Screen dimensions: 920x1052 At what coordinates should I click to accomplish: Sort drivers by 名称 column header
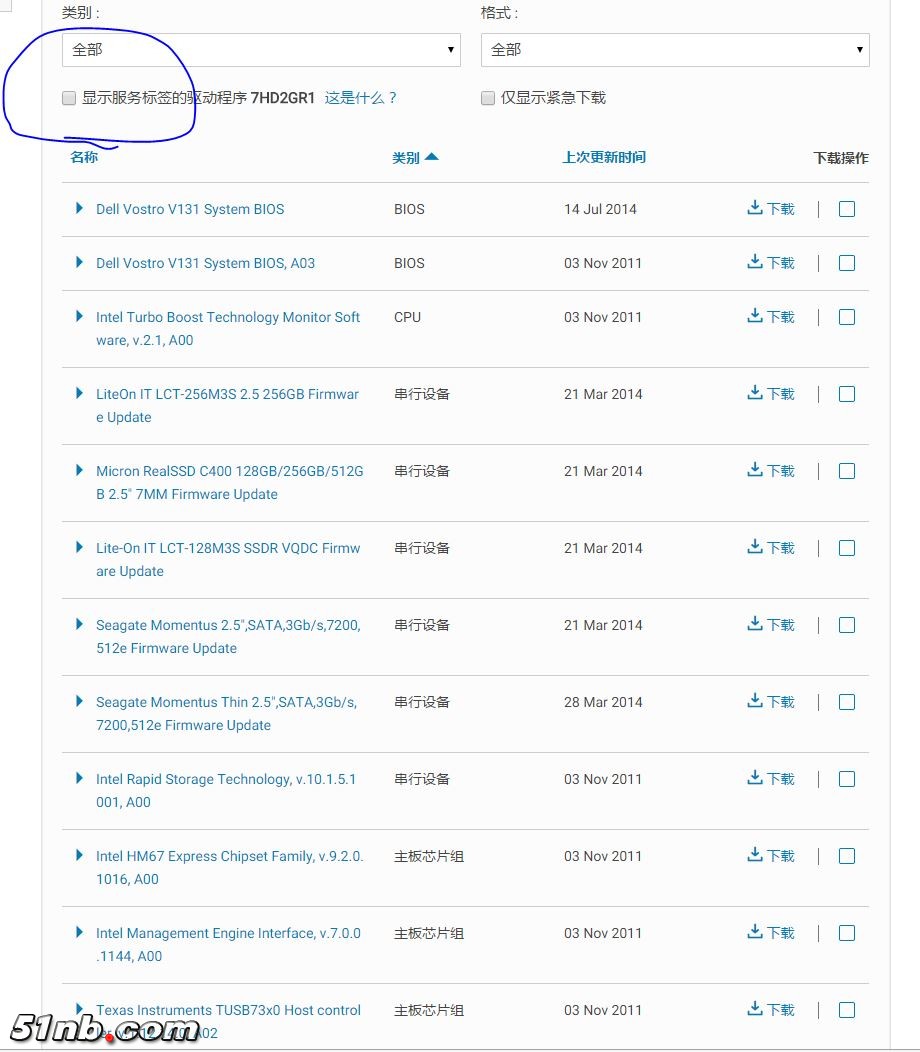coord(84,158)
